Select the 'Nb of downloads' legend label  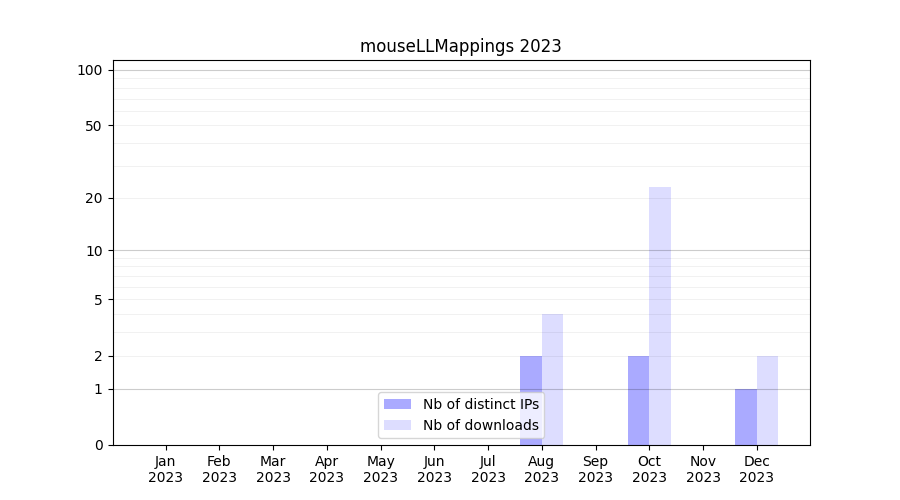click(x=480, y=425)
